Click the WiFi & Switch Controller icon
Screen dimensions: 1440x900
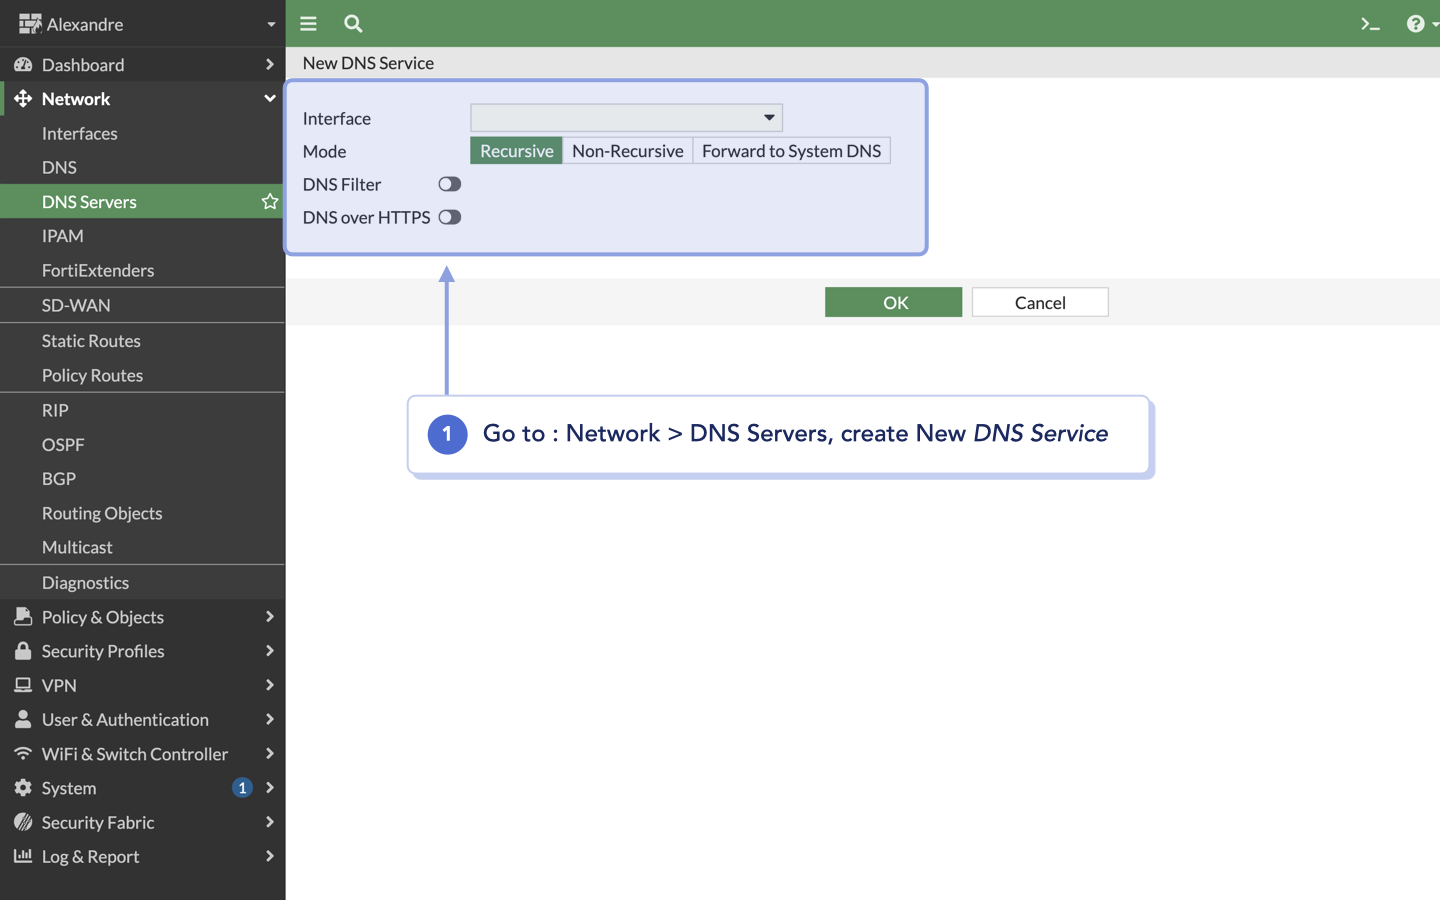pyautogui.click(x=22, y=754)
